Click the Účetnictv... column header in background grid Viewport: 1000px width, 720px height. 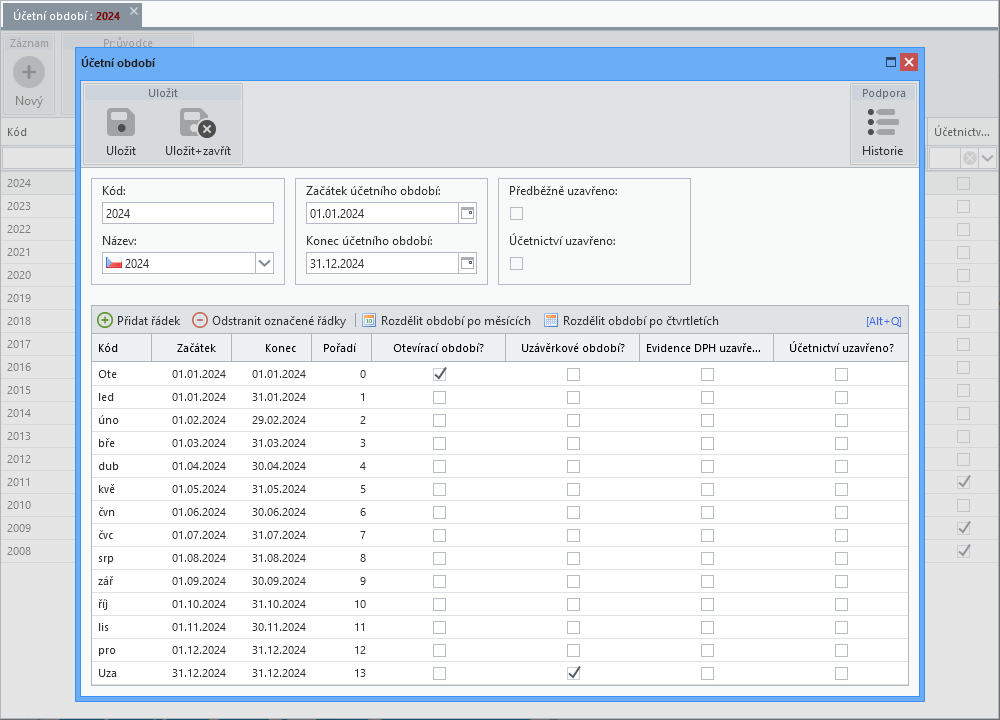pos(962,132)
